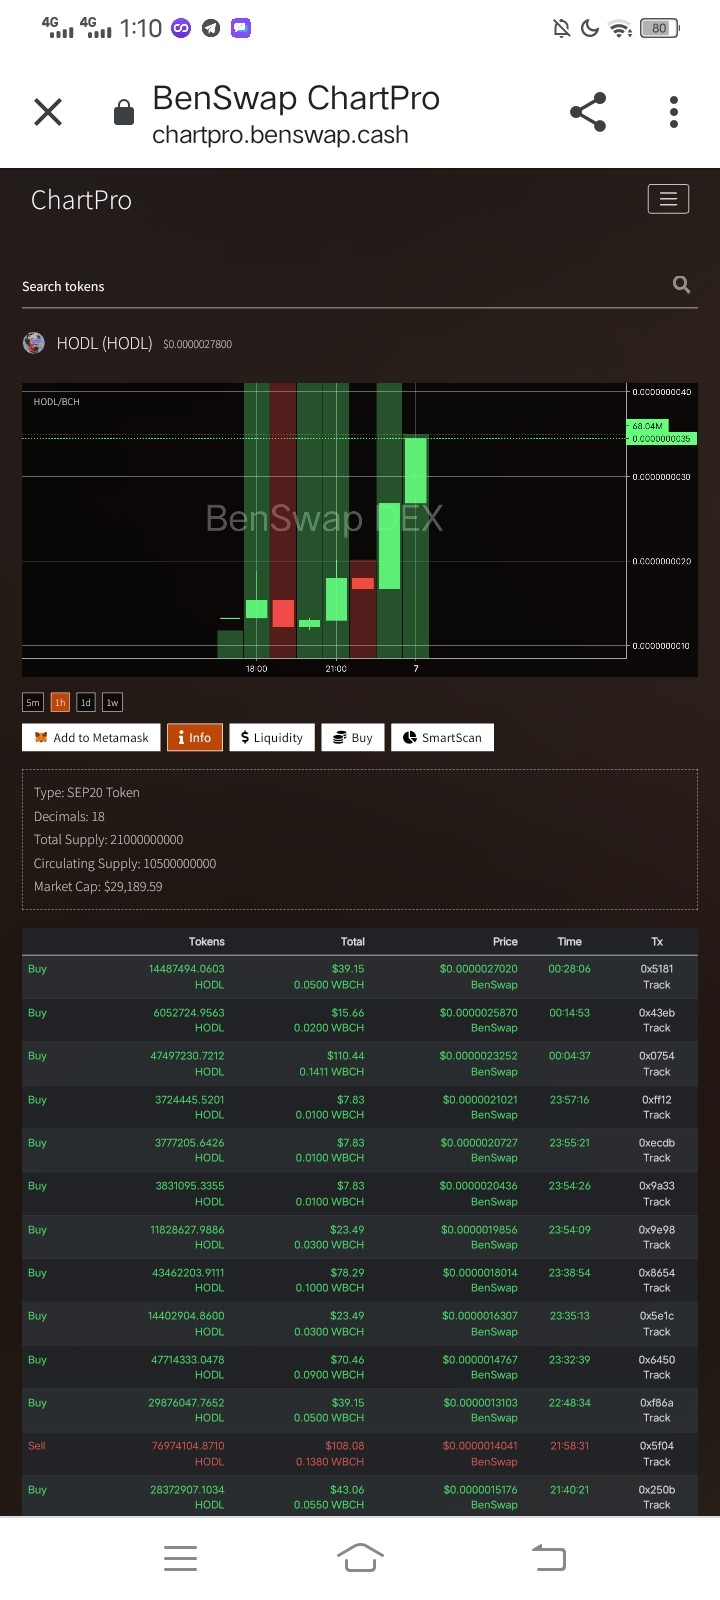Tap the Android recent apps menu icon
Viewport: 720px width, 1600px height.
[x=180, y=1558]
